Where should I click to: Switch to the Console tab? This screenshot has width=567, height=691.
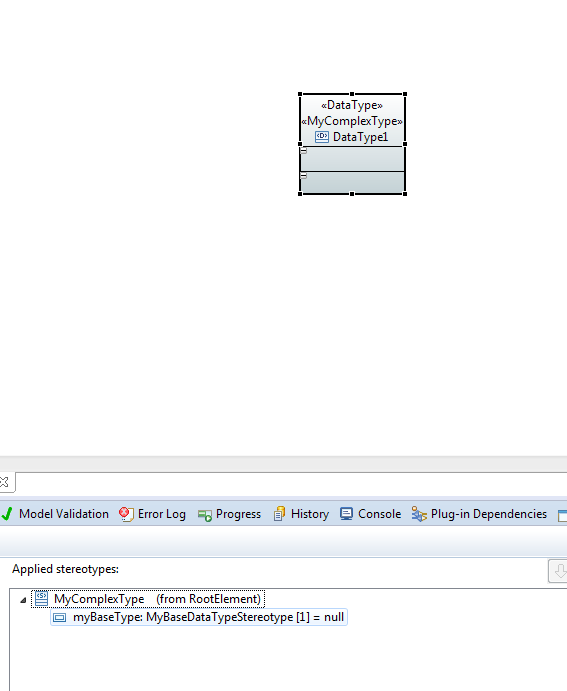pyautogui.click(x=370, y=514)
